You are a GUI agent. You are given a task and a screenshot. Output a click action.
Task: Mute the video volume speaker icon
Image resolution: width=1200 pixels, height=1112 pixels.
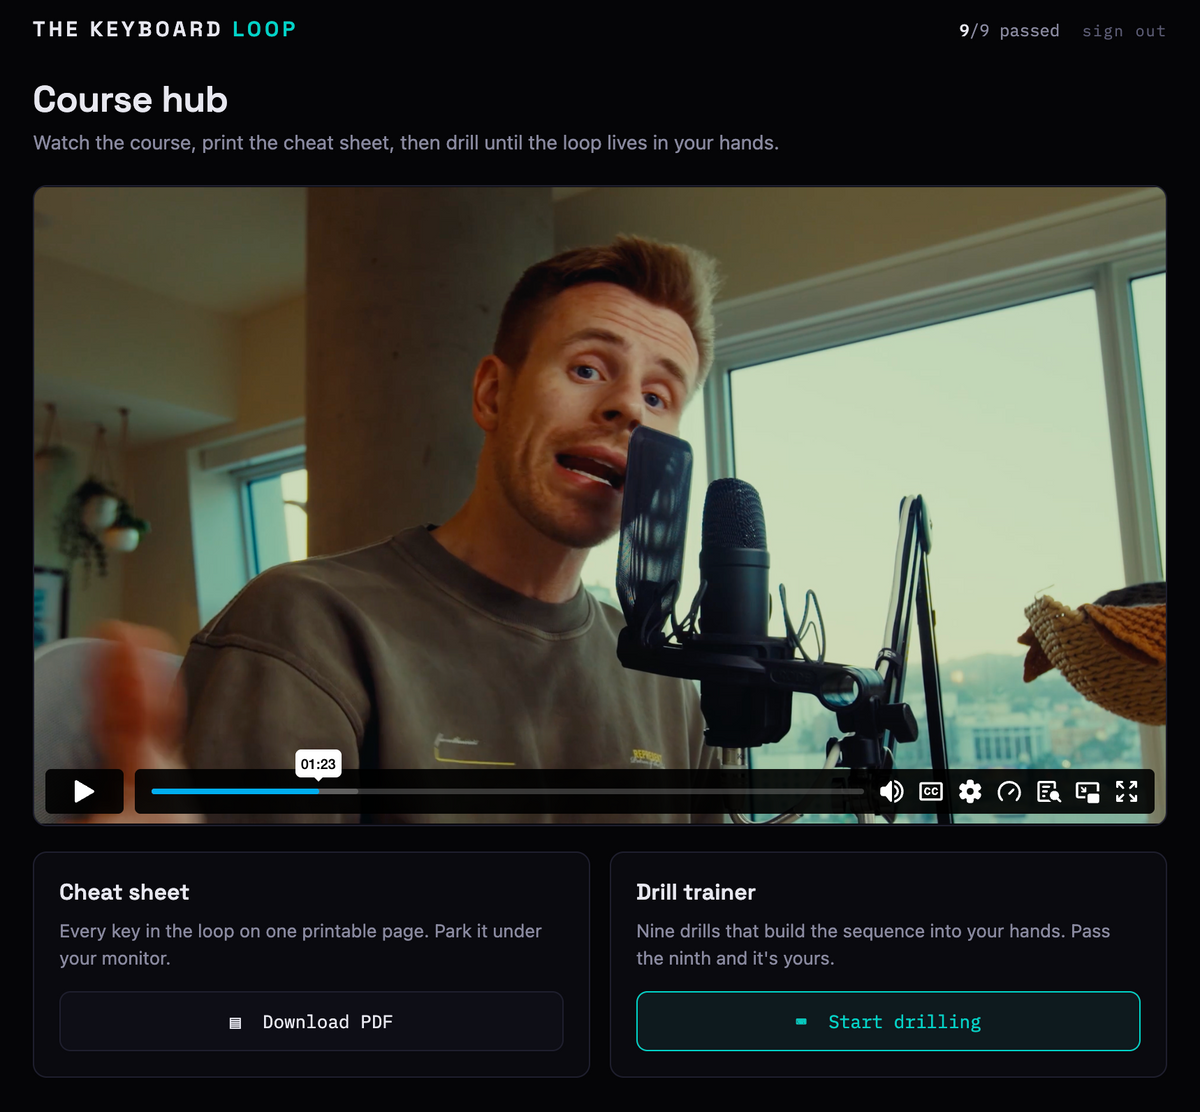[891, 792]
